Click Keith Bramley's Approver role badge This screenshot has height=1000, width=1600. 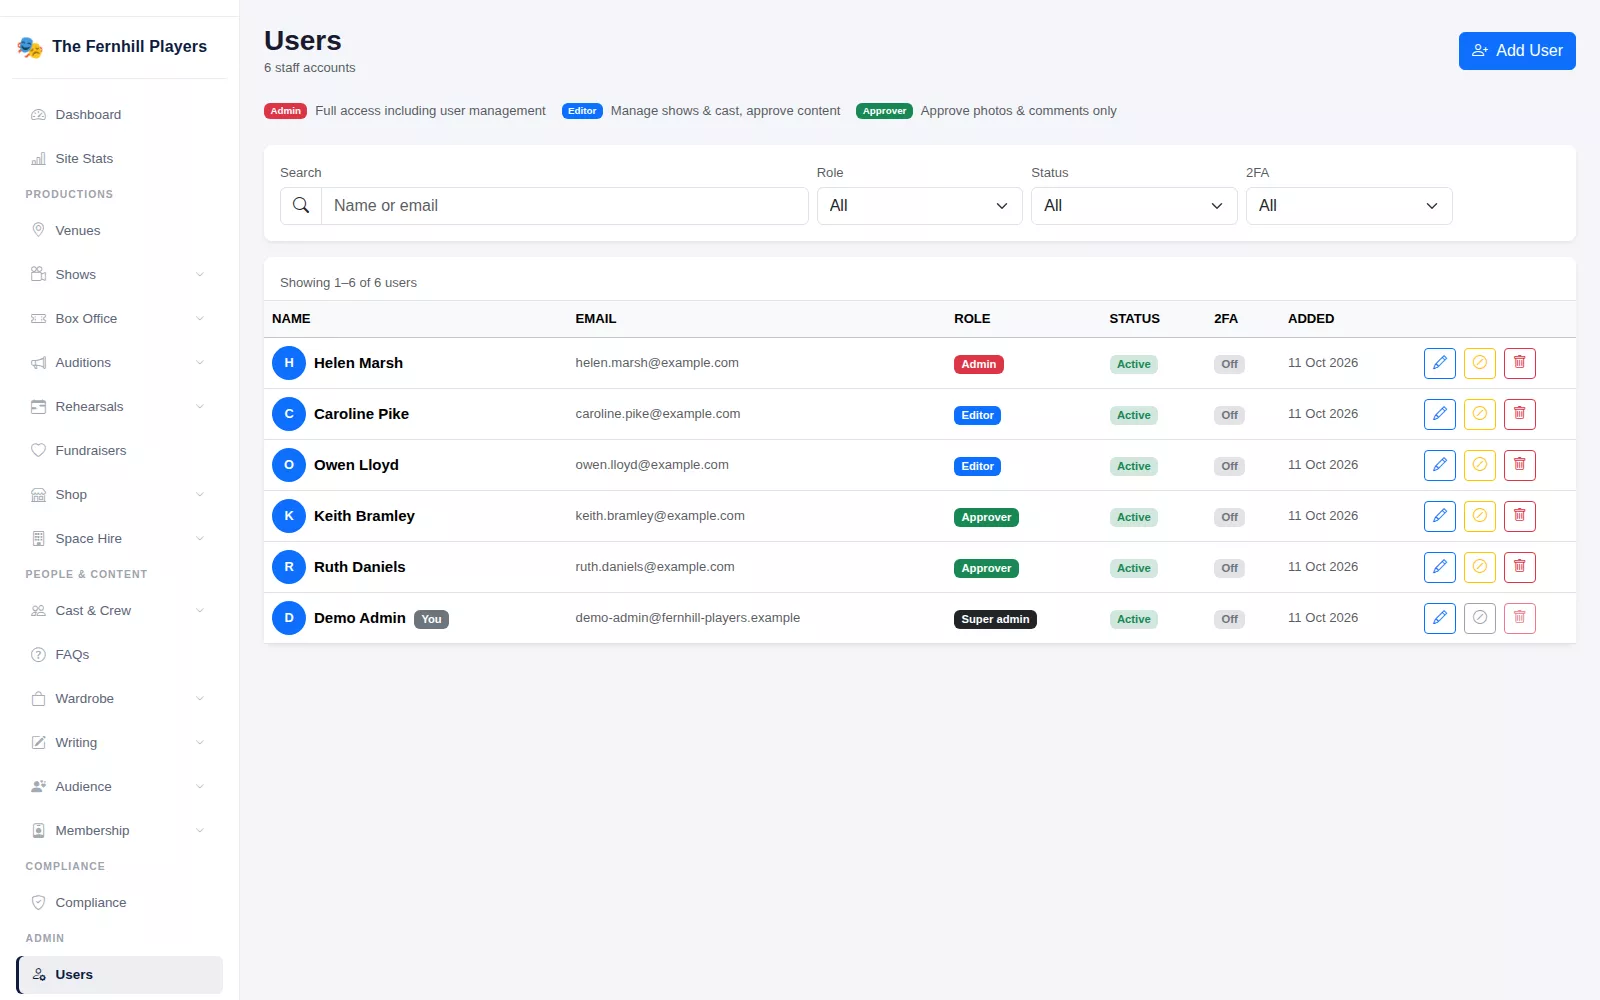pos(986,517)
